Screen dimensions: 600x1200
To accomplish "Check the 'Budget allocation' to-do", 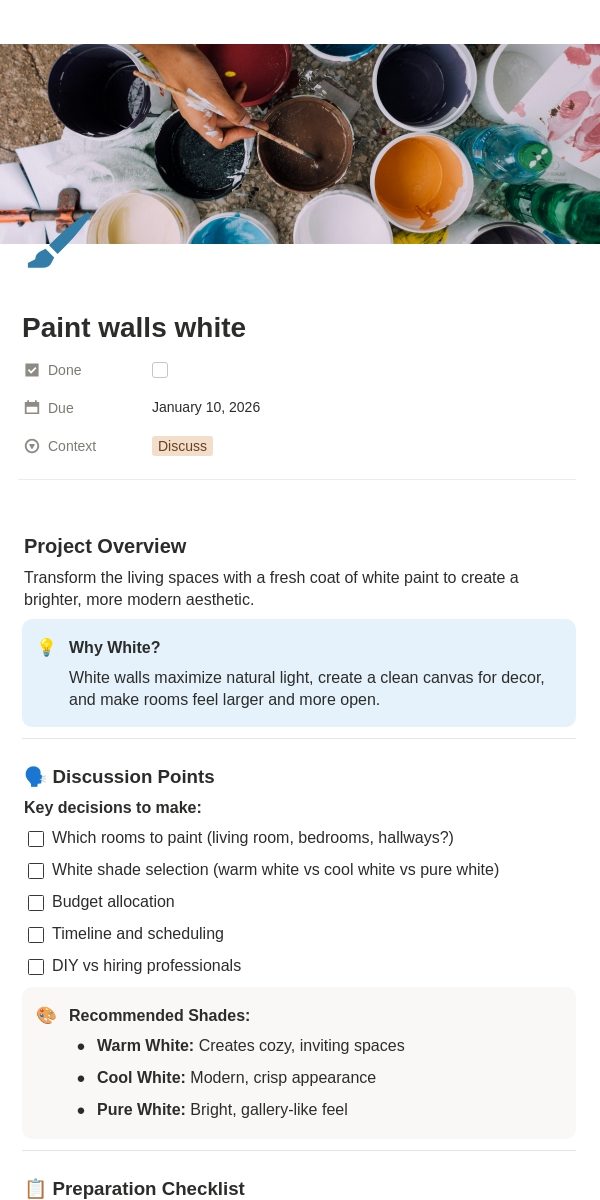I will point(36,903).
